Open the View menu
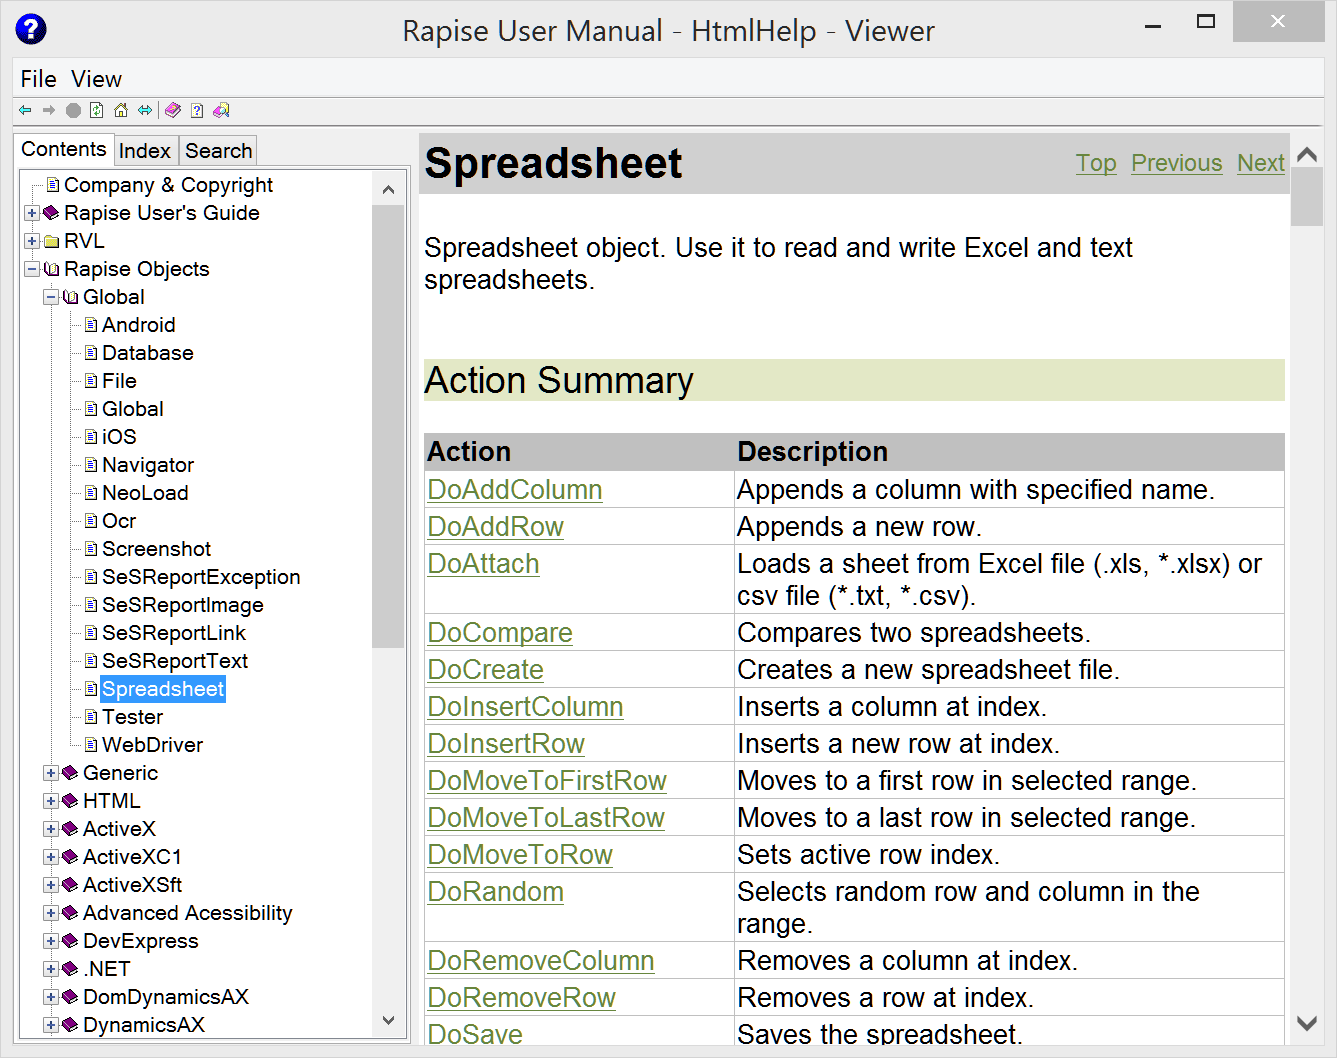The image size is (1337, 1058). pyautogui.click(x=96, y=79)
